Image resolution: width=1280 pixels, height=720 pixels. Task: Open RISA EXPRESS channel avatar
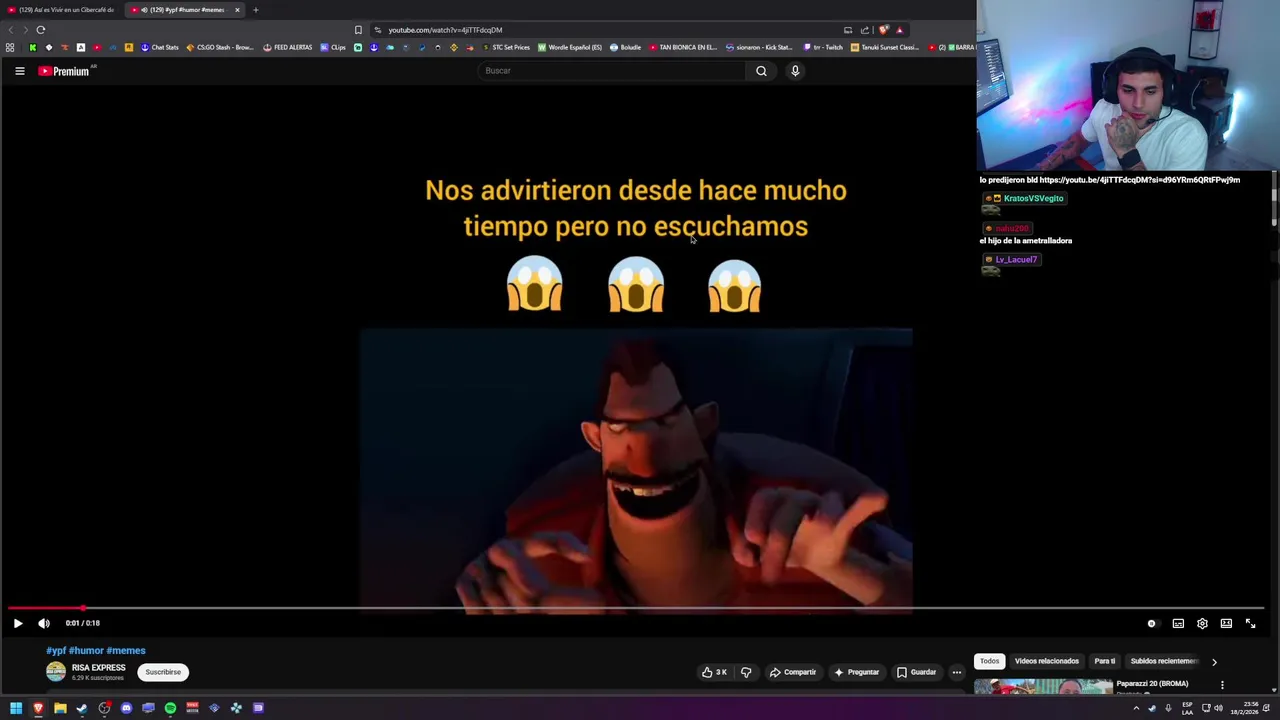(56, 672)
